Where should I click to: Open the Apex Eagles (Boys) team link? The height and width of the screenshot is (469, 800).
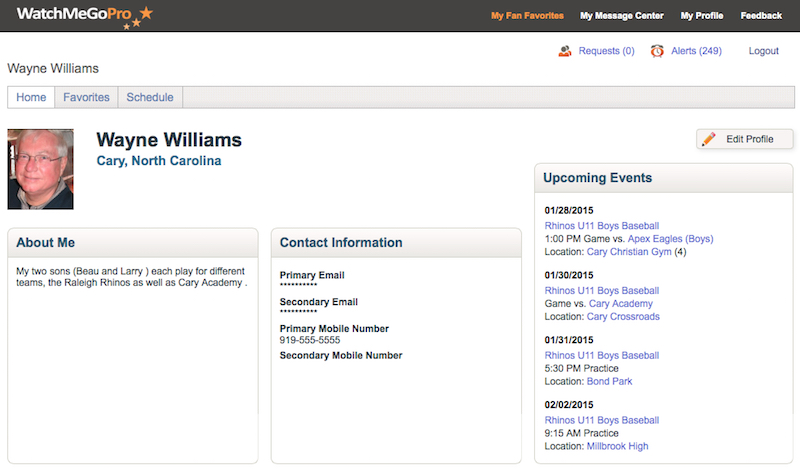pyautogui.click(x=670, y=239)
